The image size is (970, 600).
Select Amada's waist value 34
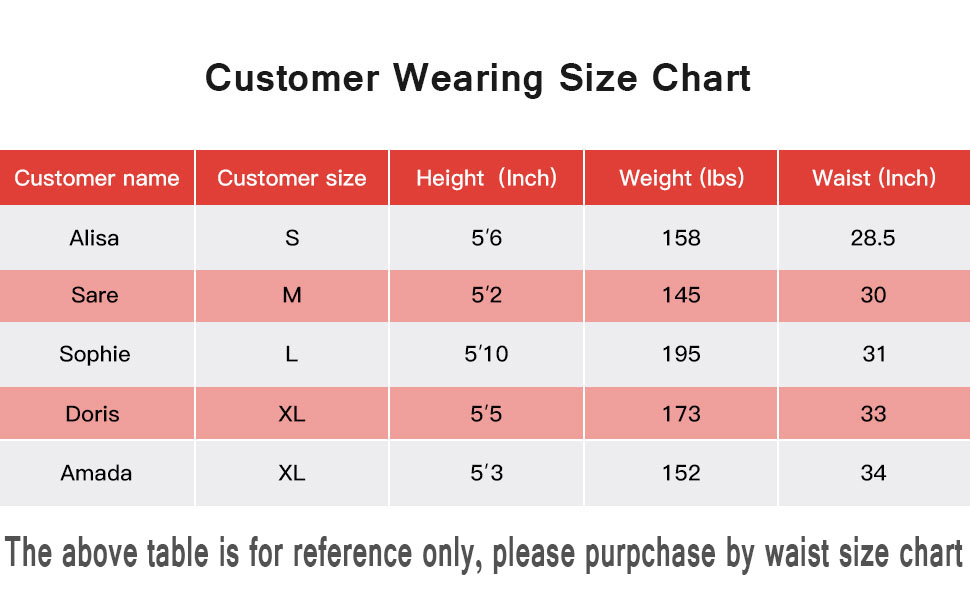click(874, 472)
